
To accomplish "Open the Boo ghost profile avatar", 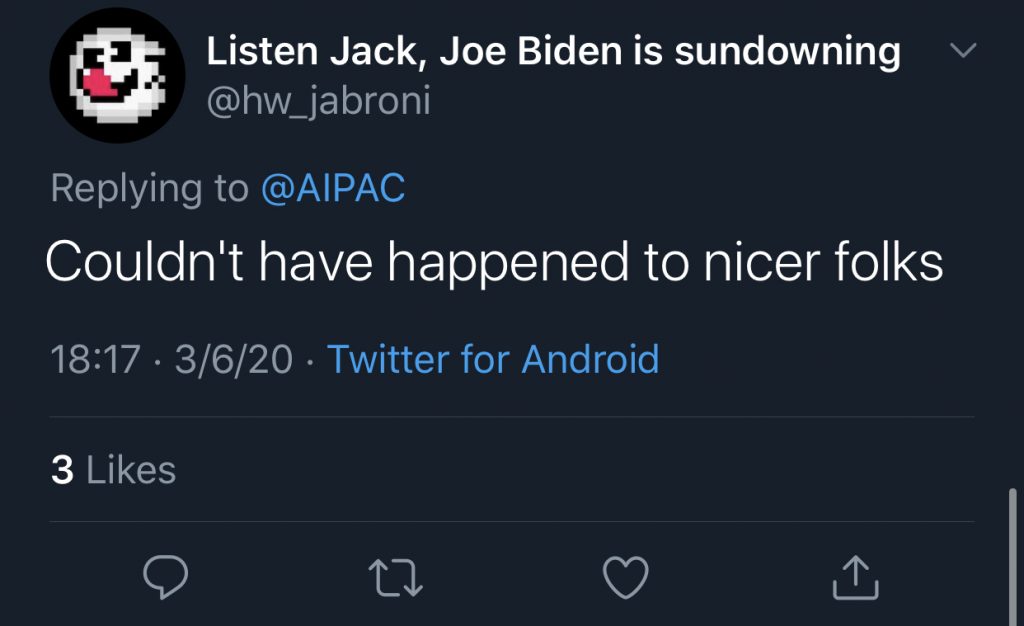I will tap(118, 80).
